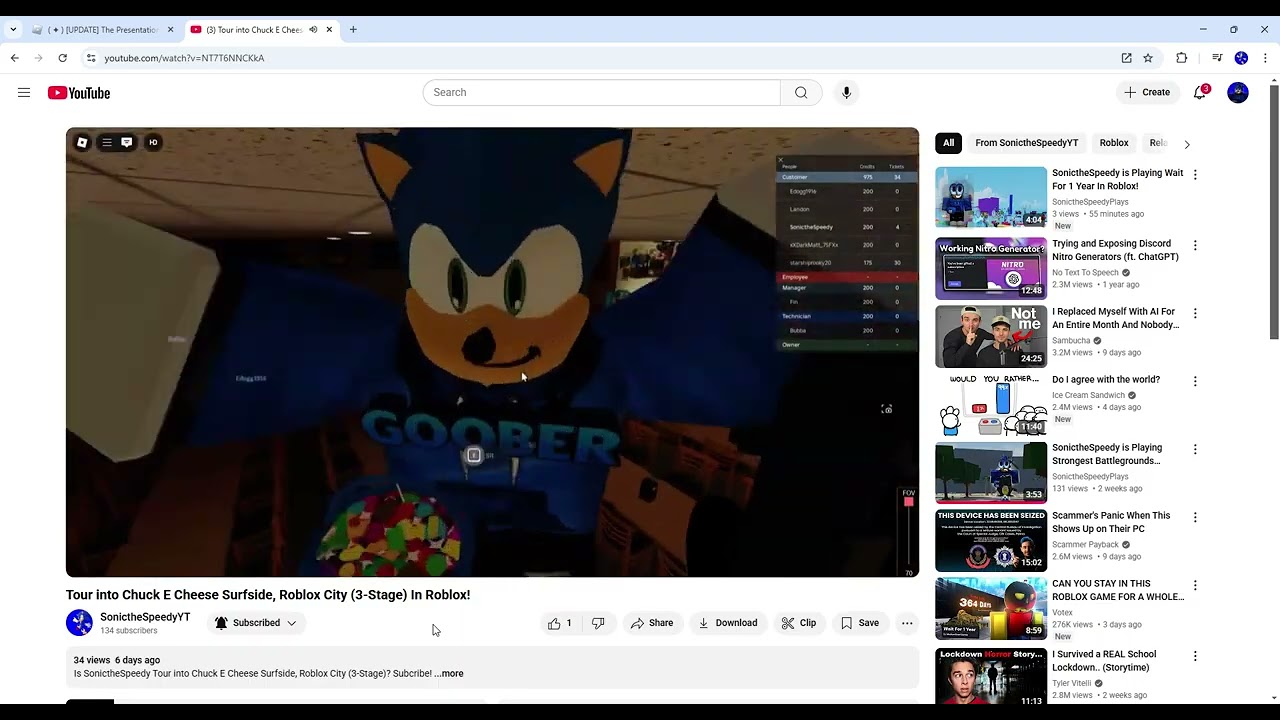Open options for Do I agree video
This screenshot has height=720, width=1280.
[x=1195, y=381]
